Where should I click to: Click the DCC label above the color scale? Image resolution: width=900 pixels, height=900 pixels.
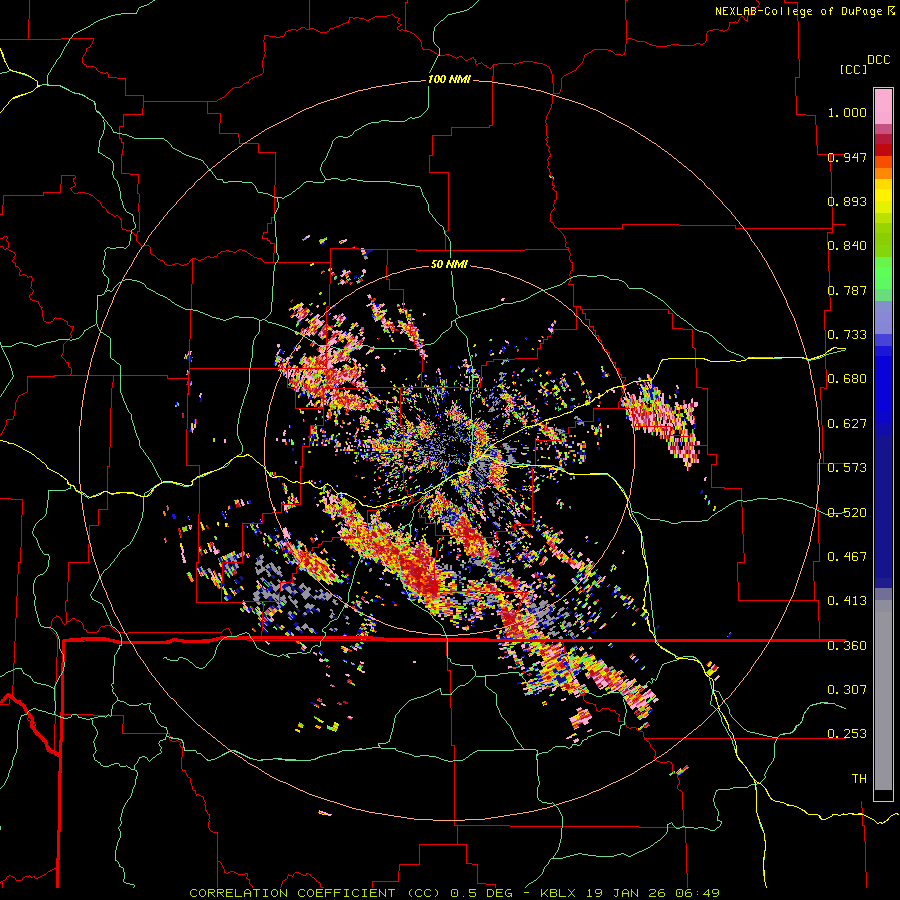point(879,60)
